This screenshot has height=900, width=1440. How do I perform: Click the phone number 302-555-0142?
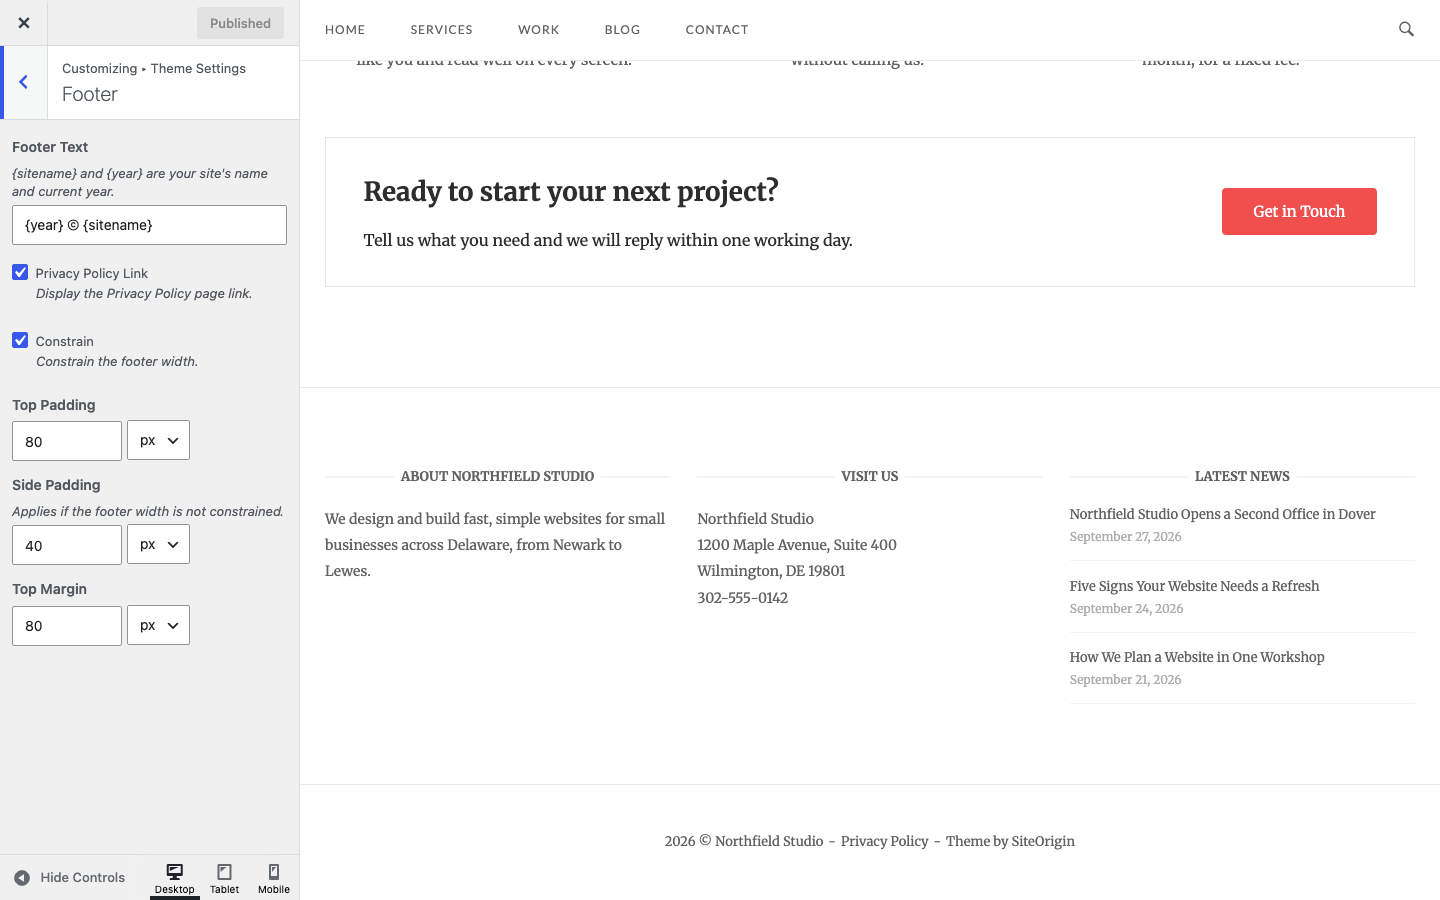(x=743, y=598)
